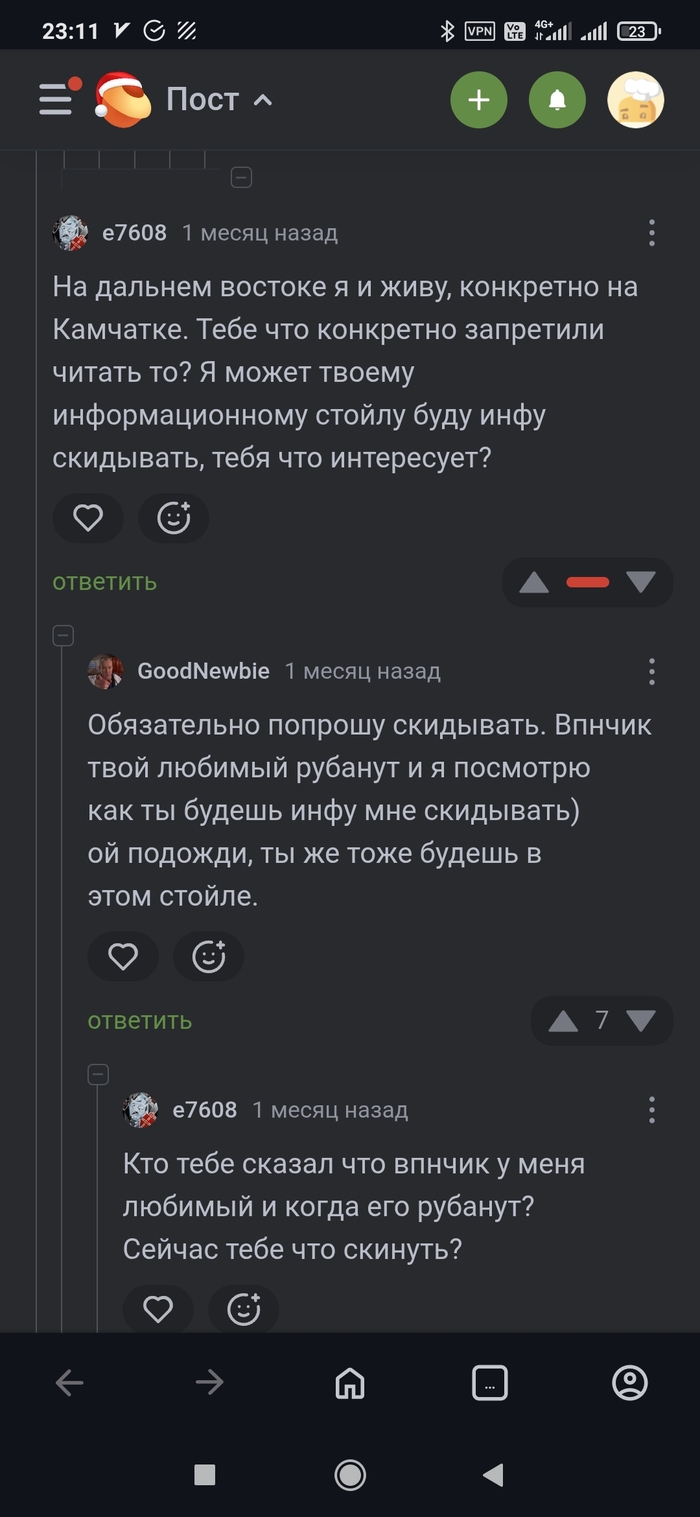Open profile avatar in top bar
Viewport: 700px width, 1517px height.
pos(636,100)
